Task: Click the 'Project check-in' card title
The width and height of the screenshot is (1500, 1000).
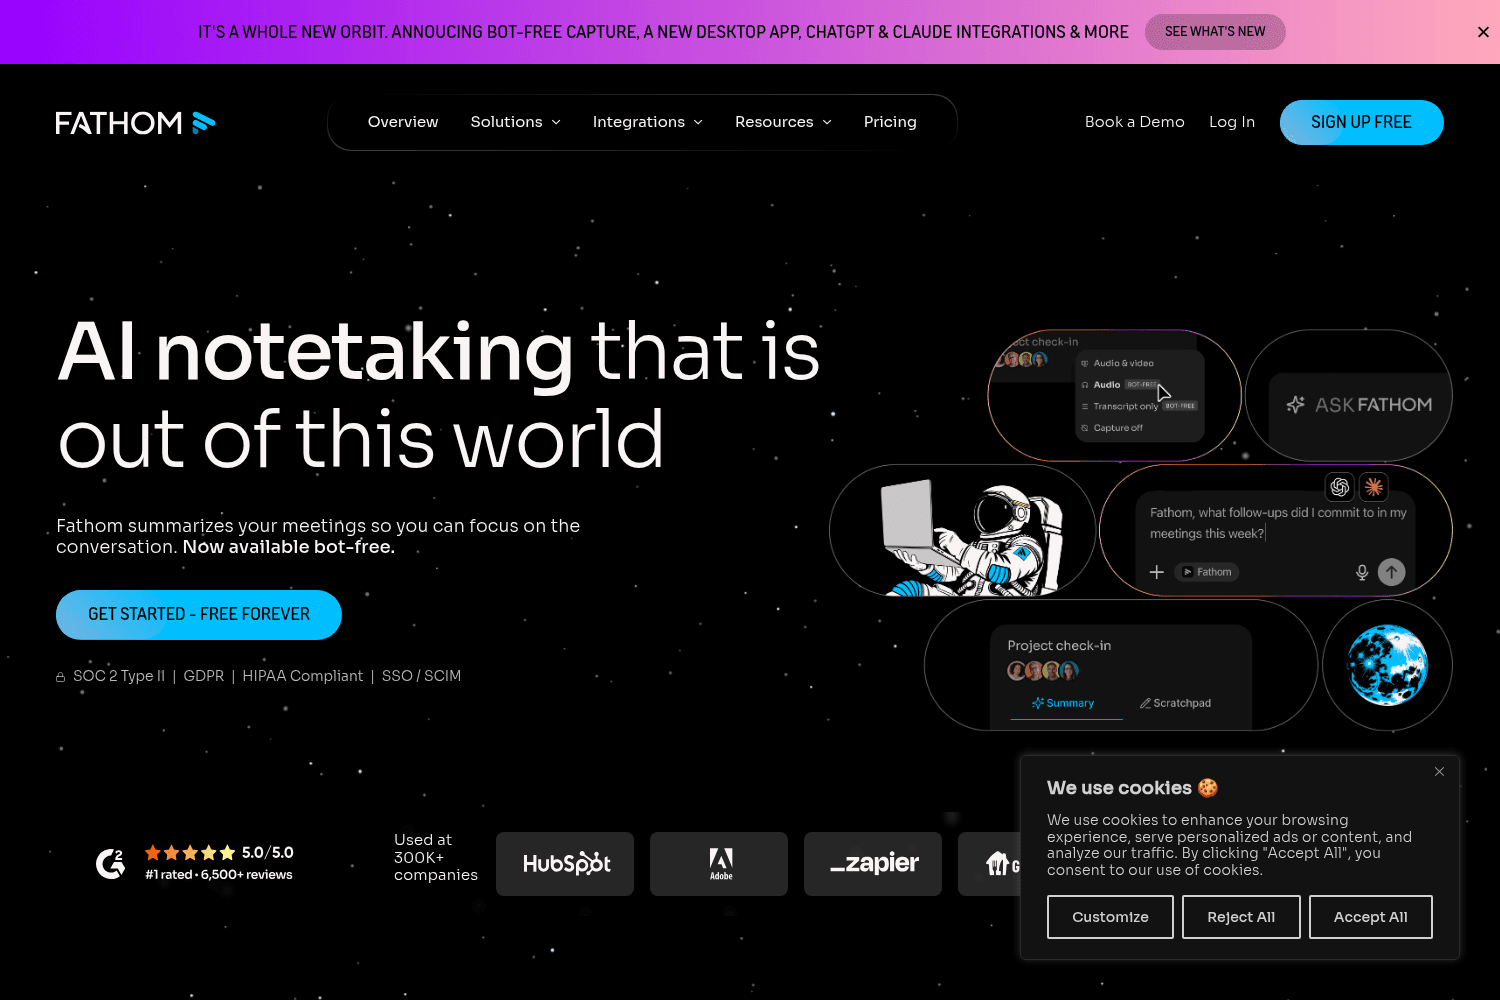Action: tap(1059, 646)
